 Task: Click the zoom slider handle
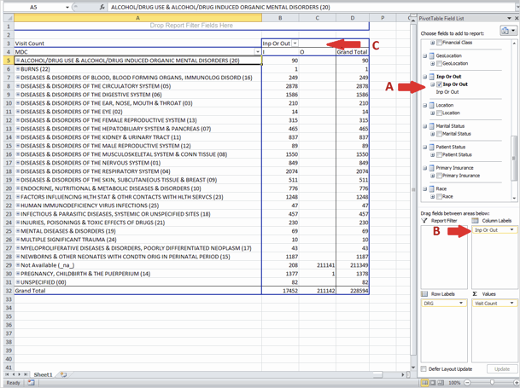click(492, 383)
